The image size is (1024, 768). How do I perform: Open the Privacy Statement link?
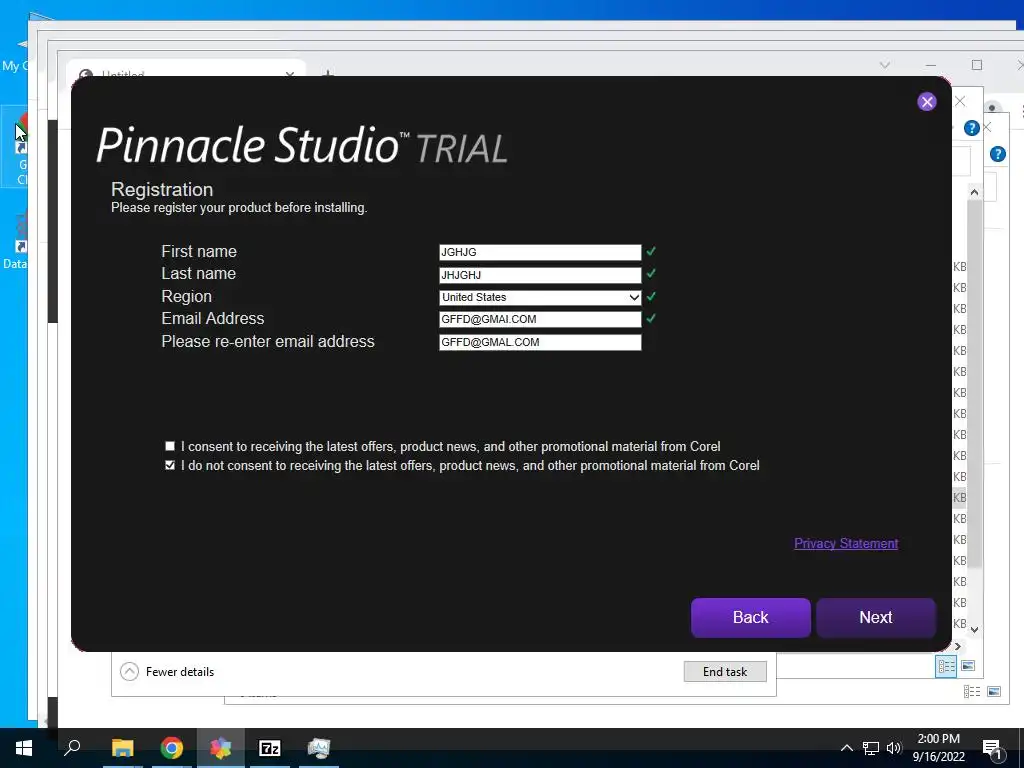coord(846,543)
